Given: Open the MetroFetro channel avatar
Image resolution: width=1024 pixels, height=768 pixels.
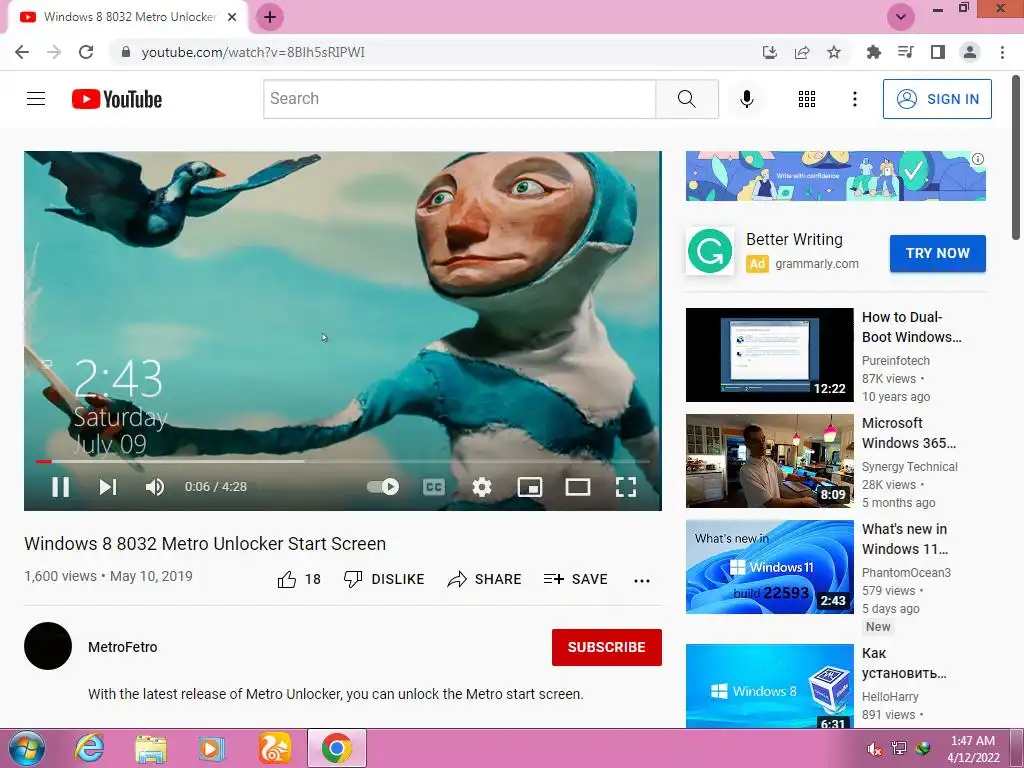Looking at the screenshot, I should coord(48,646).
